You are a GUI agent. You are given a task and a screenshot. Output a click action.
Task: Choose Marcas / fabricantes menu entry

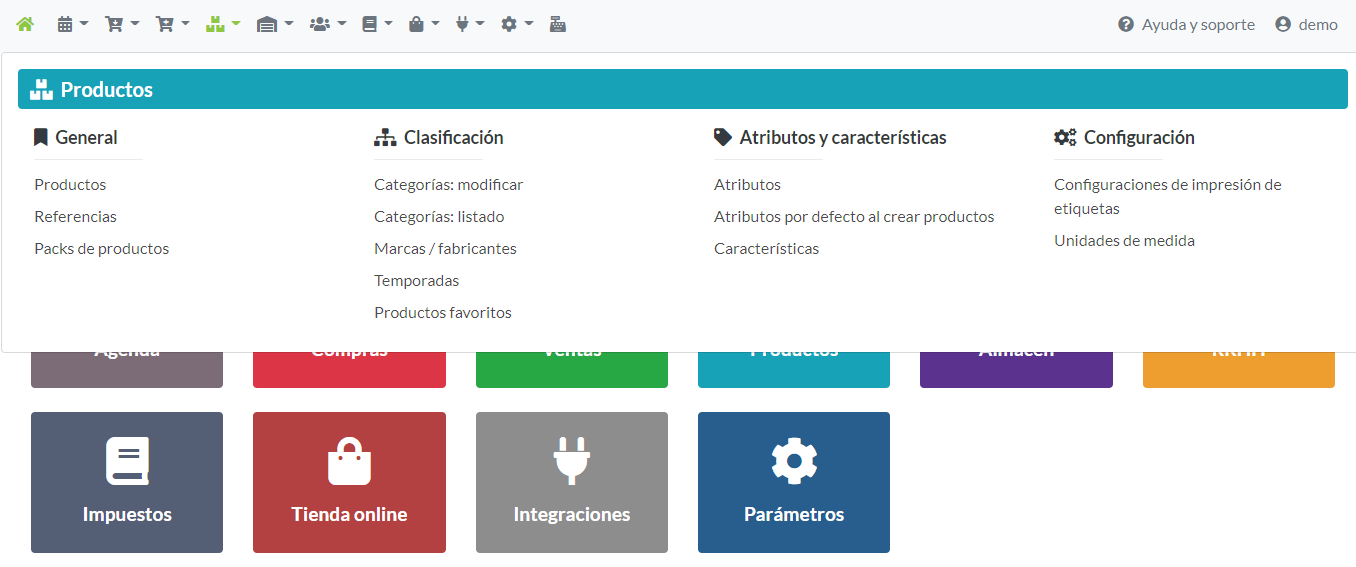point(445,249)
